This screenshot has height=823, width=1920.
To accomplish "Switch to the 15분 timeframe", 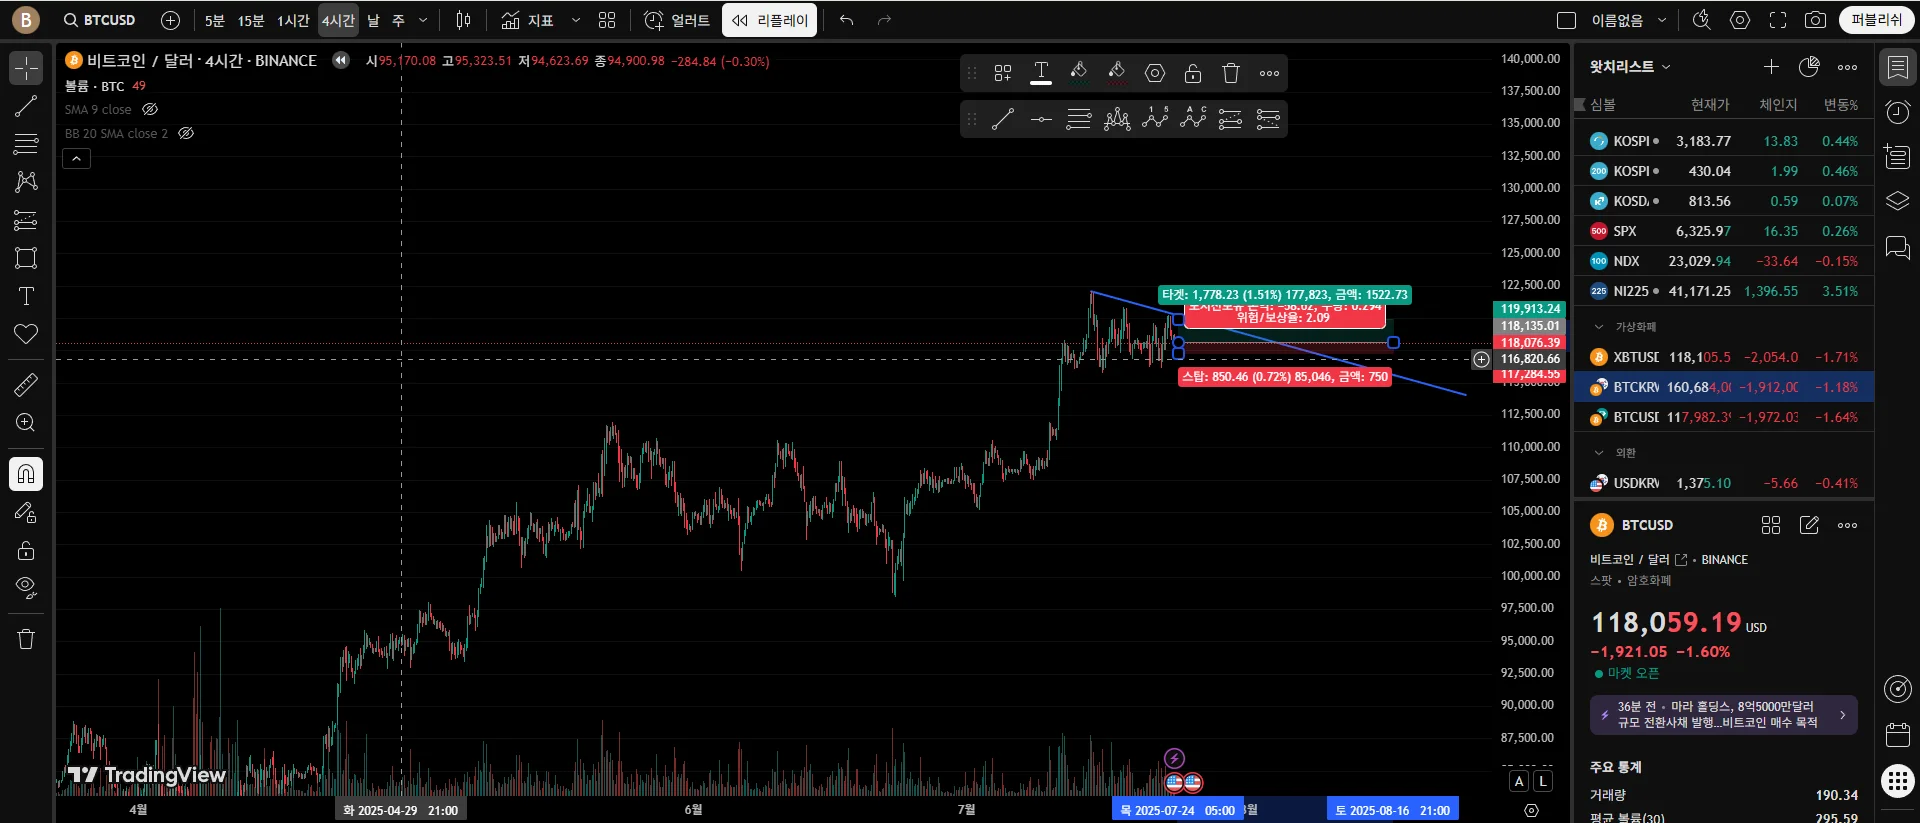I will coord(251,20).
